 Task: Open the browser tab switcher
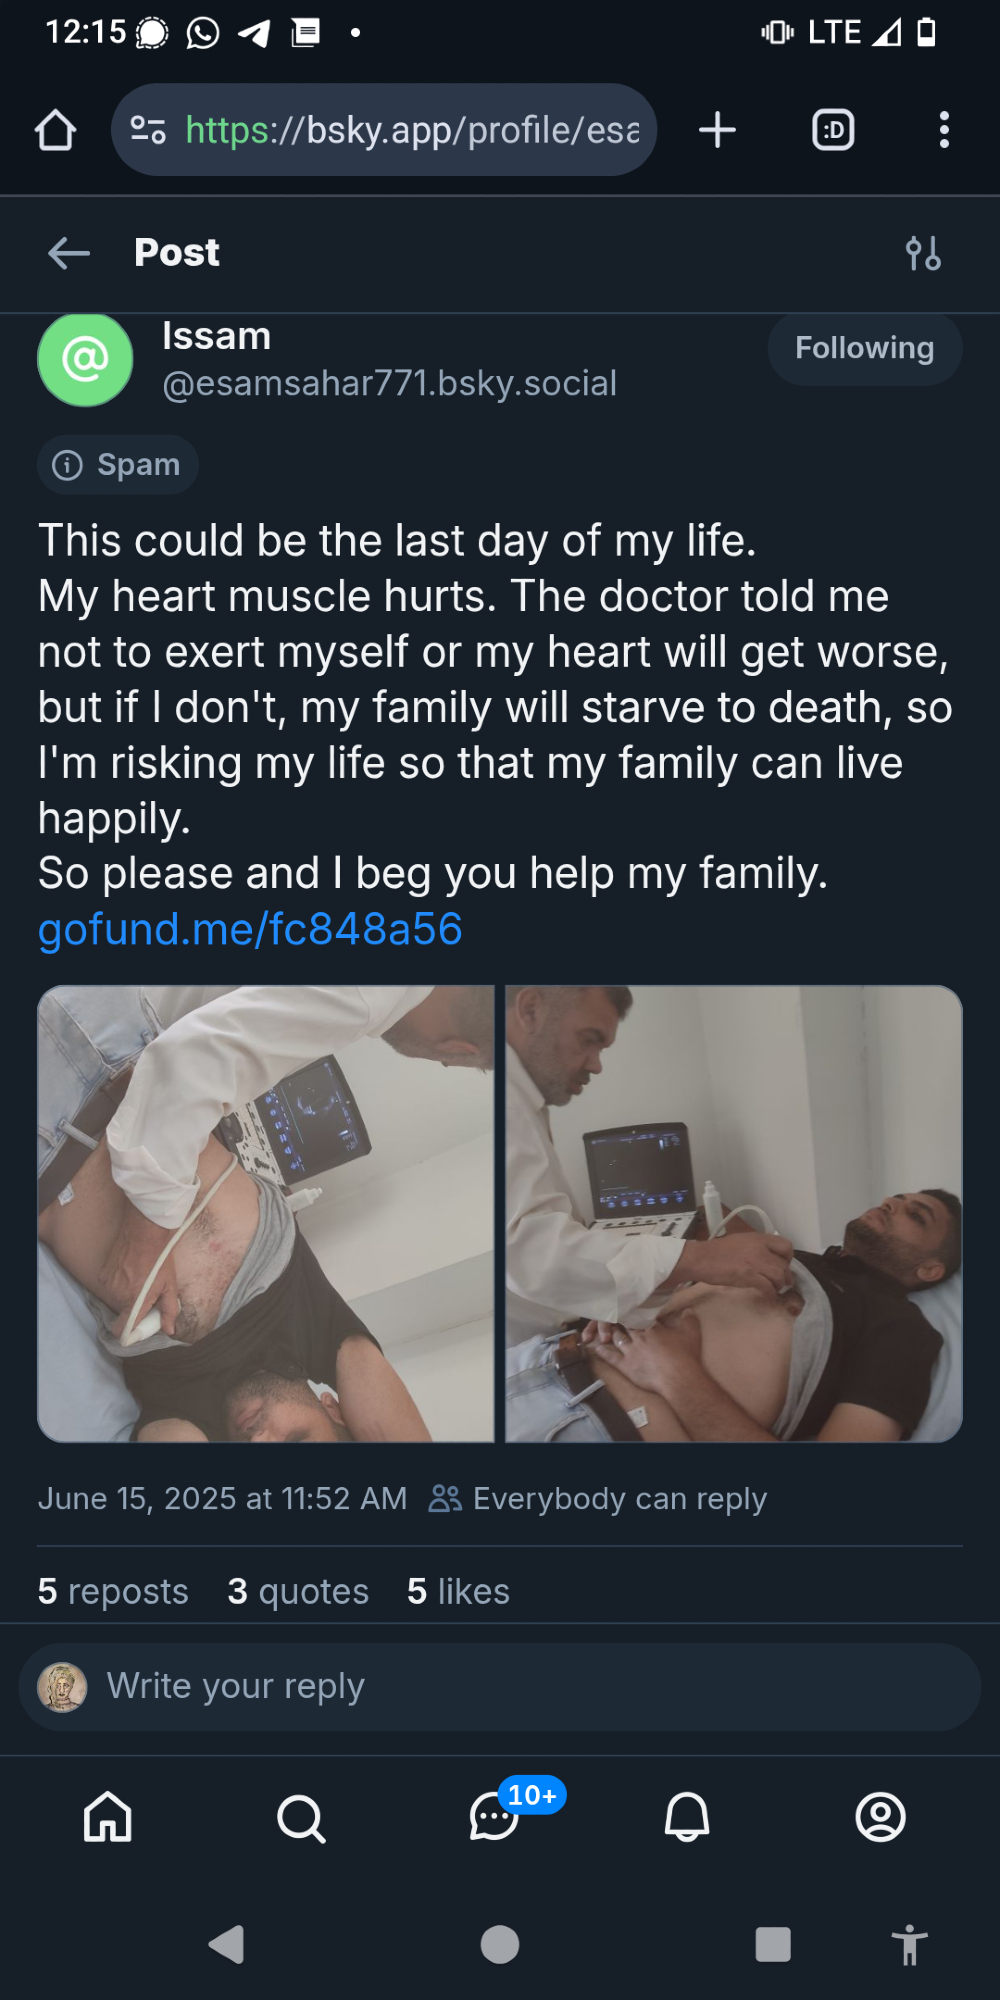point(833,130)
